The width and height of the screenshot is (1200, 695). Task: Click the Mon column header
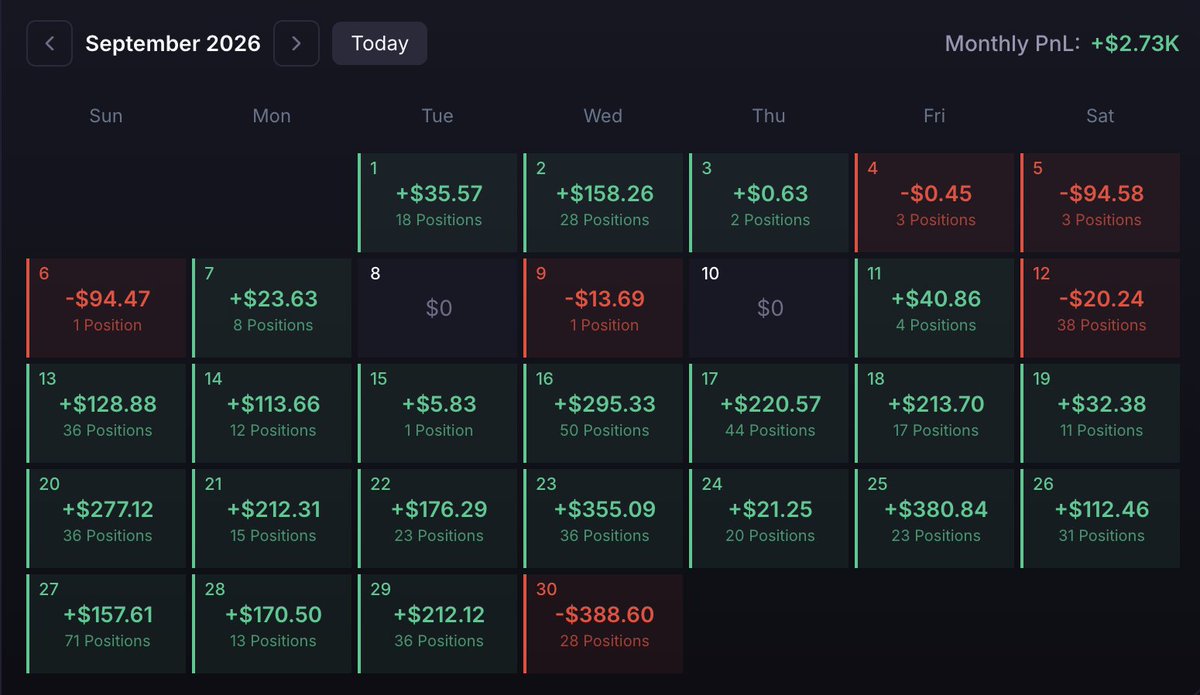click(x=272, y=116)
